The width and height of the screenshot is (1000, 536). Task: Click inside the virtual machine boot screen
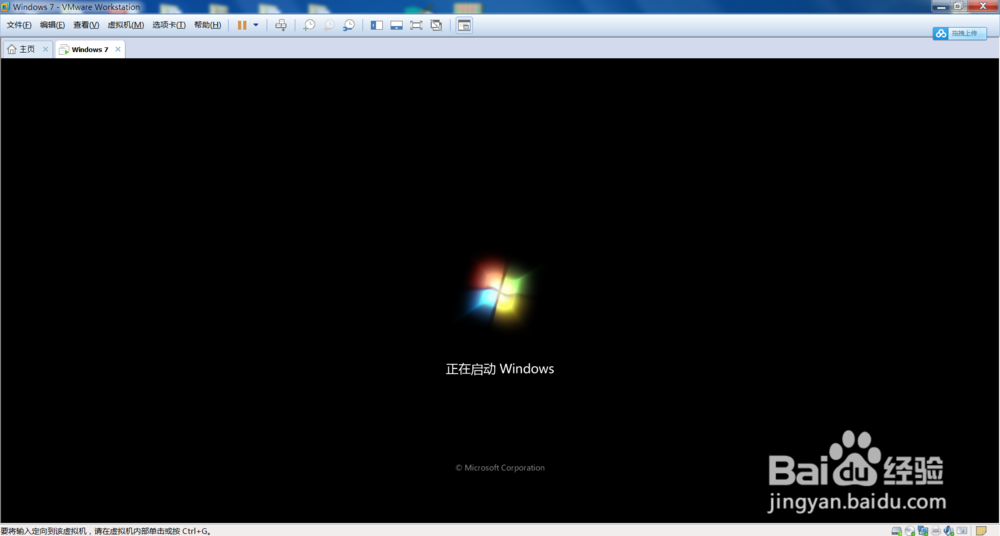coord(499,290)
